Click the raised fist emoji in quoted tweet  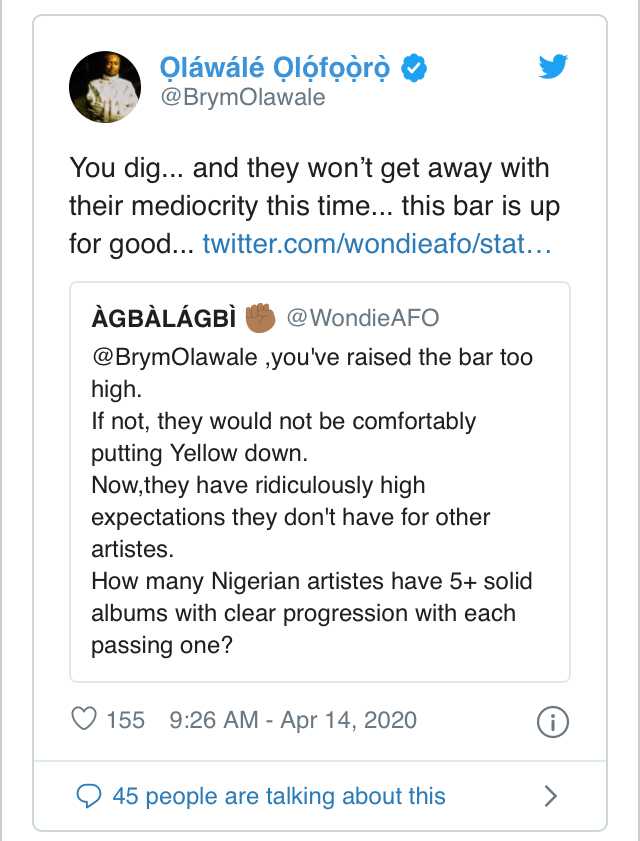point(261,317)
